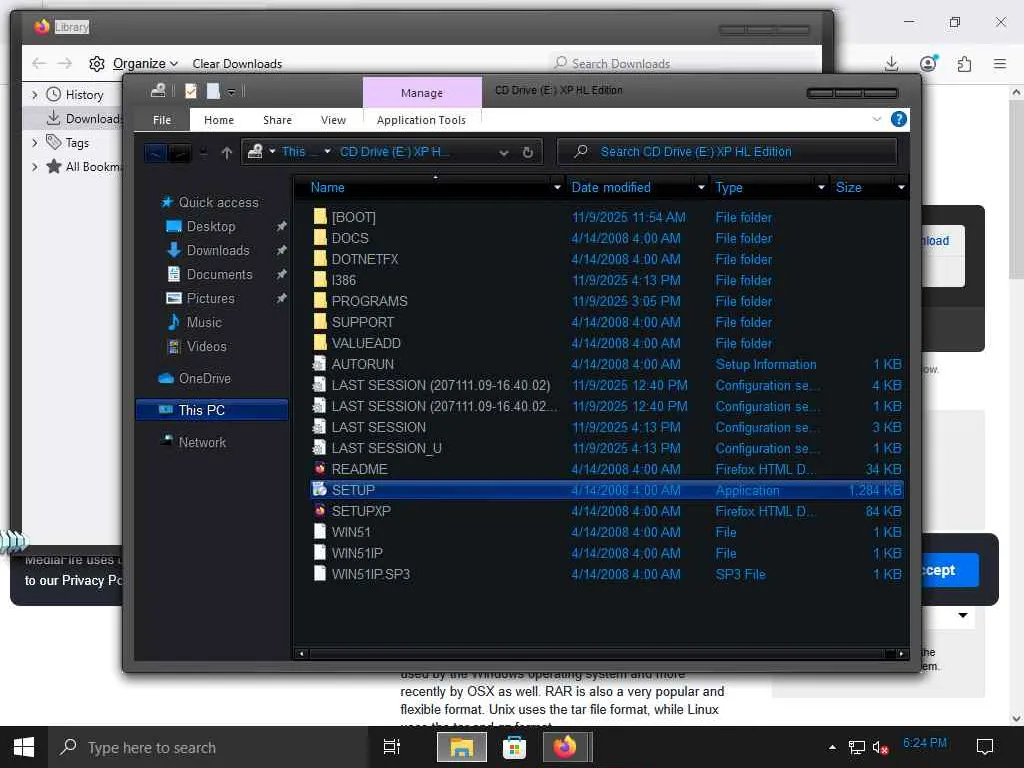The height and width of the screenshot is (768, 1024).
Task: Open Task View on taskbar
Action: (x=392, y=747)
